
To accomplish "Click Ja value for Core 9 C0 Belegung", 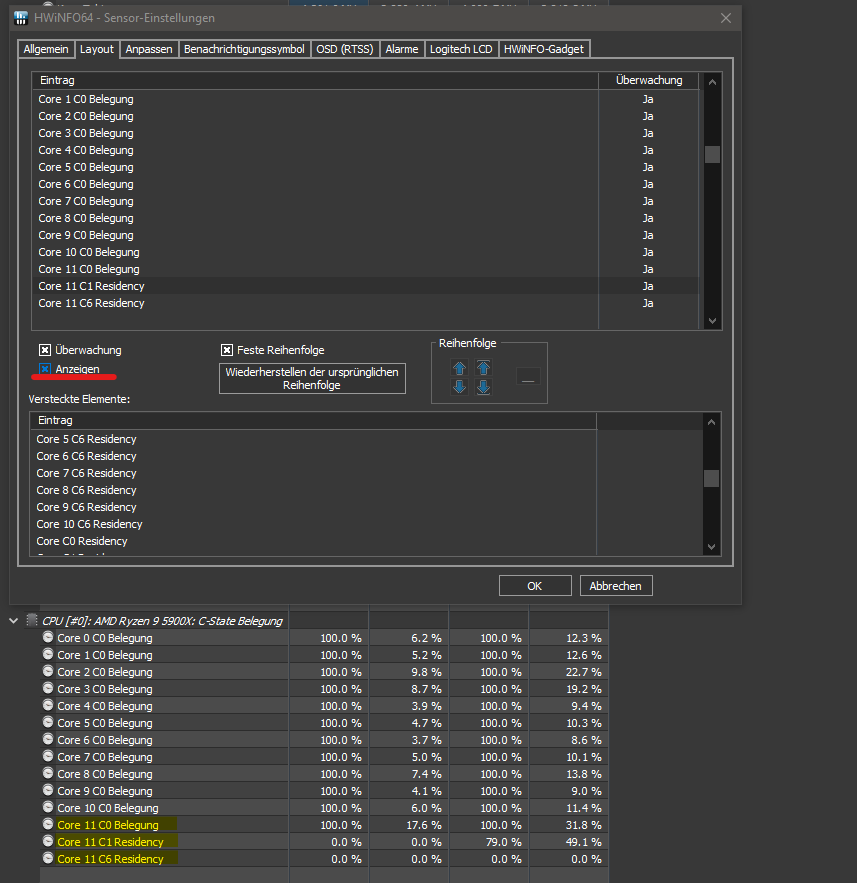I will (x=648, y=235).
